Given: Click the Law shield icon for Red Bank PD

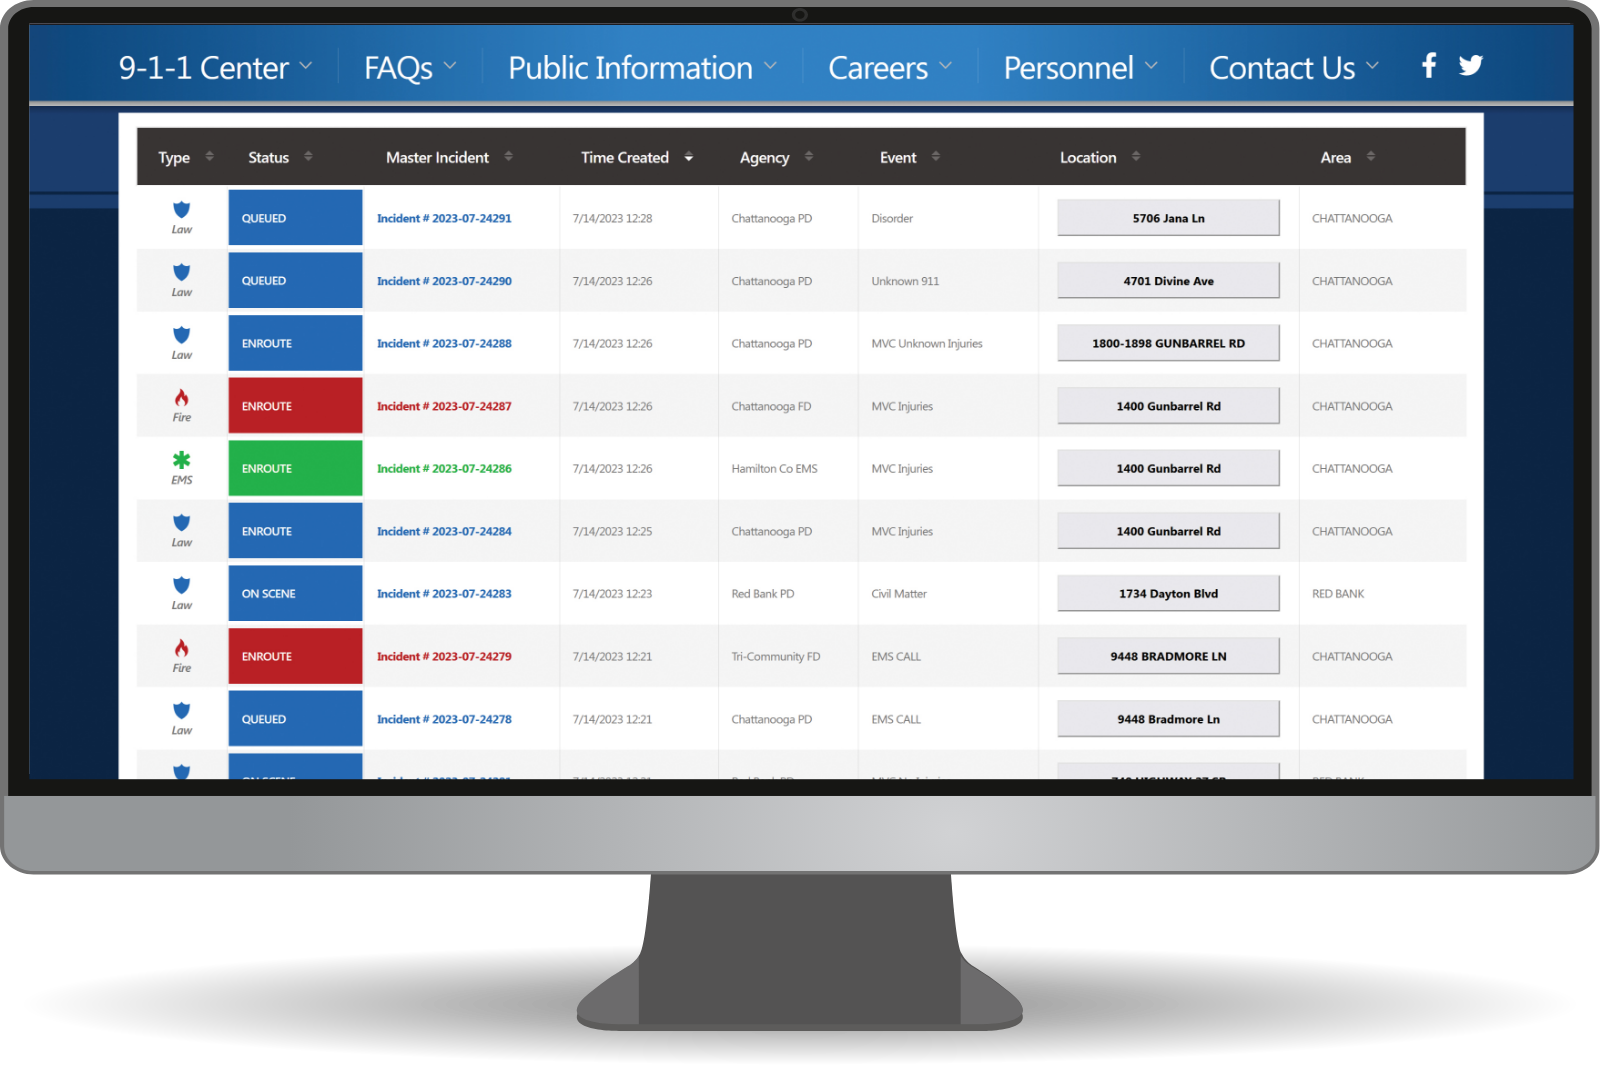Looking at the screenshot, I should (x=181, y=586).
